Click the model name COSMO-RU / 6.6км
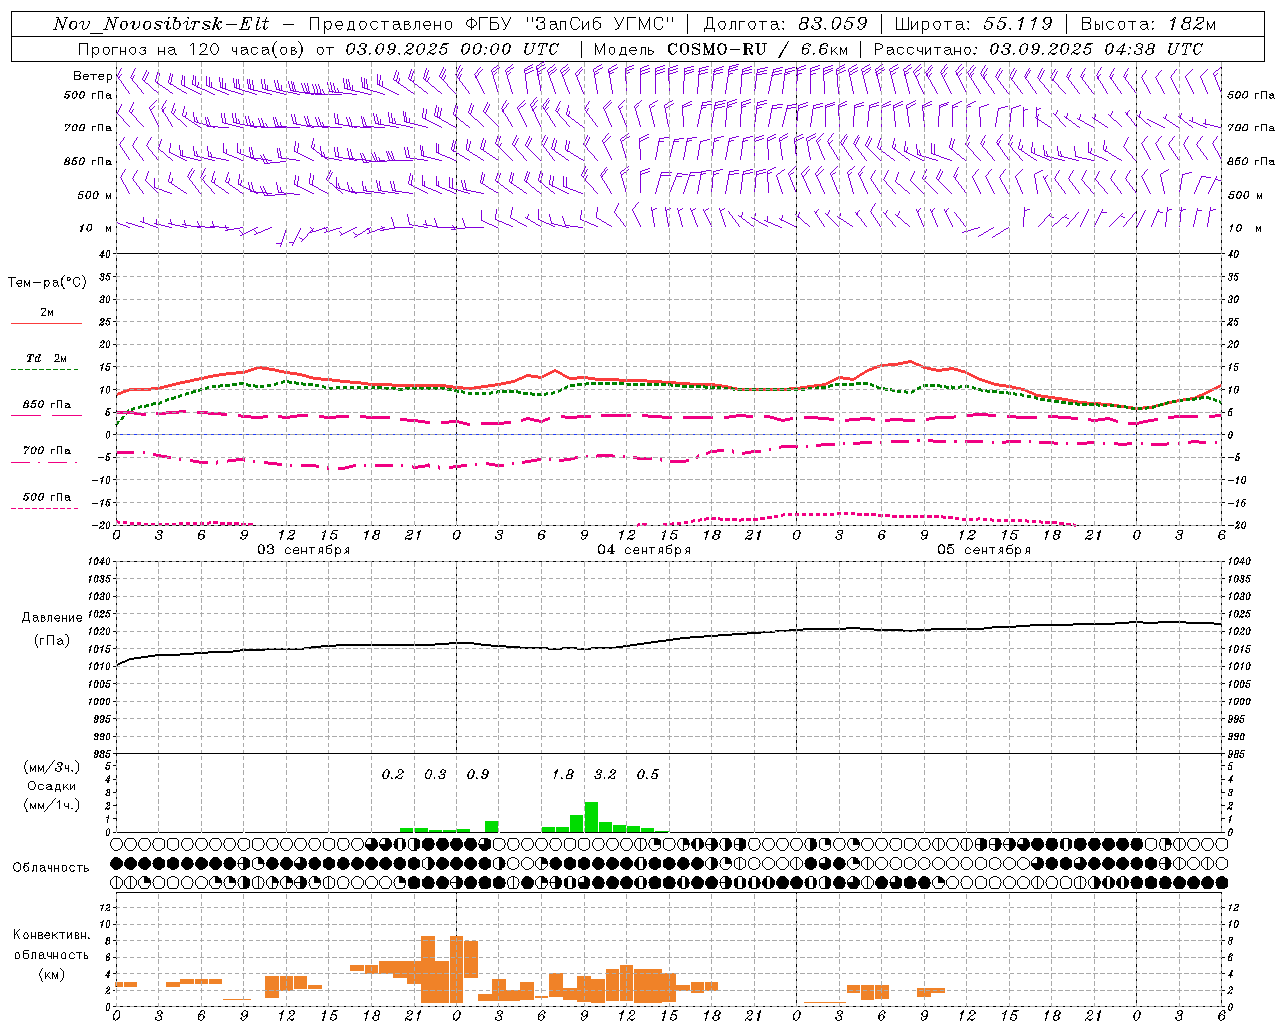The width and height of the screenshot is (1280, 1024). point(758,49)
